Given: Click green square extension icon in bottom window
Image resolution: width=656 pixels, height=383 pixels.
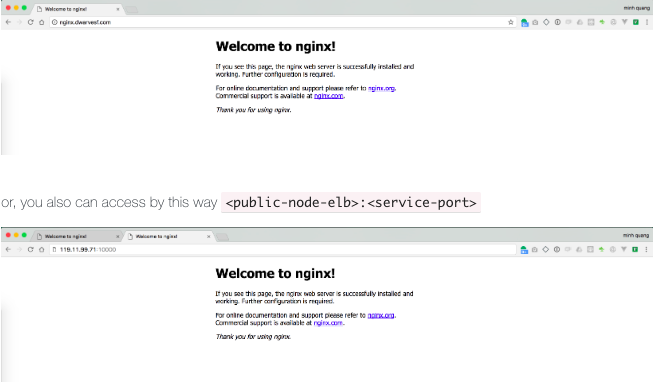Looking at the screenshot, I should 635,249.
